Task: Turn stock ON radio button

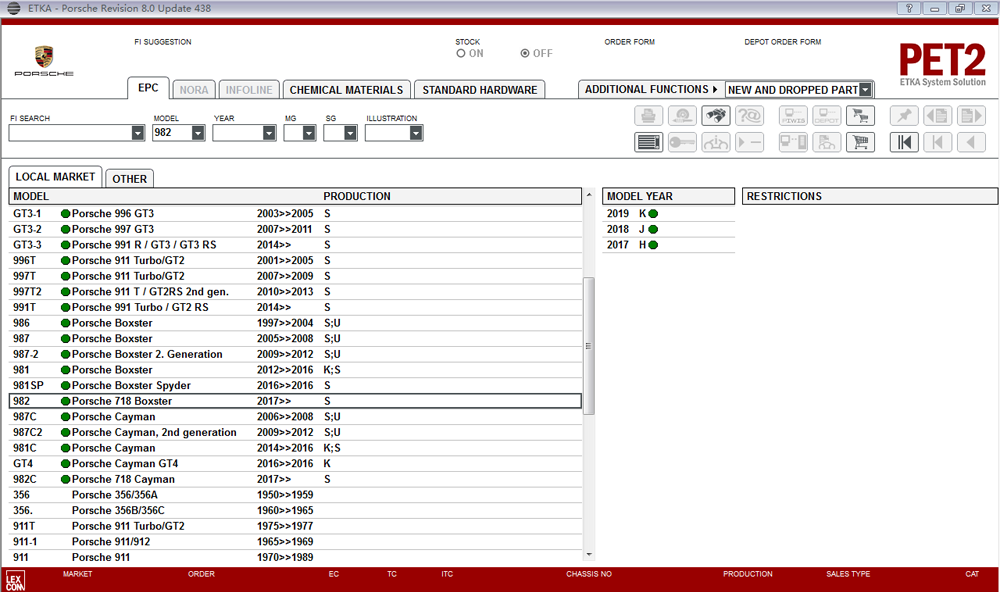Action: click(x=460, y=54)
